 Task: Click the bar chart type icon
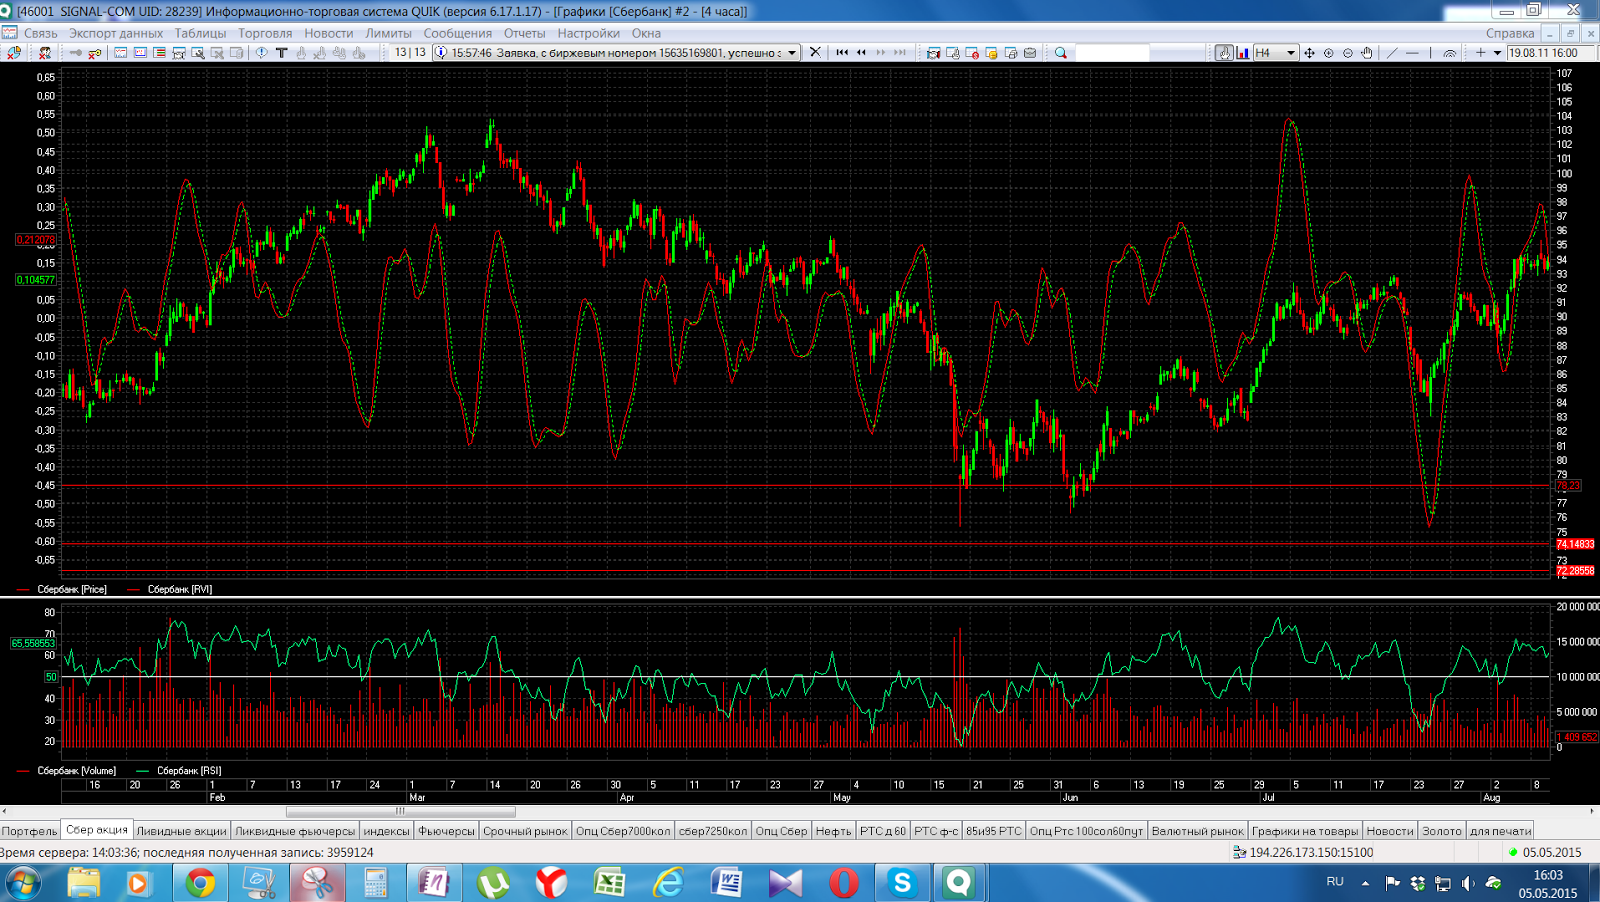(1242, 52)
